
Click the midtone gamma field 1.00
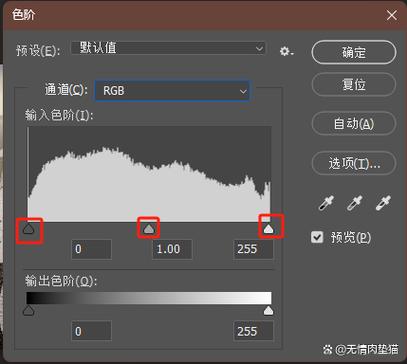tap(172, 249)
